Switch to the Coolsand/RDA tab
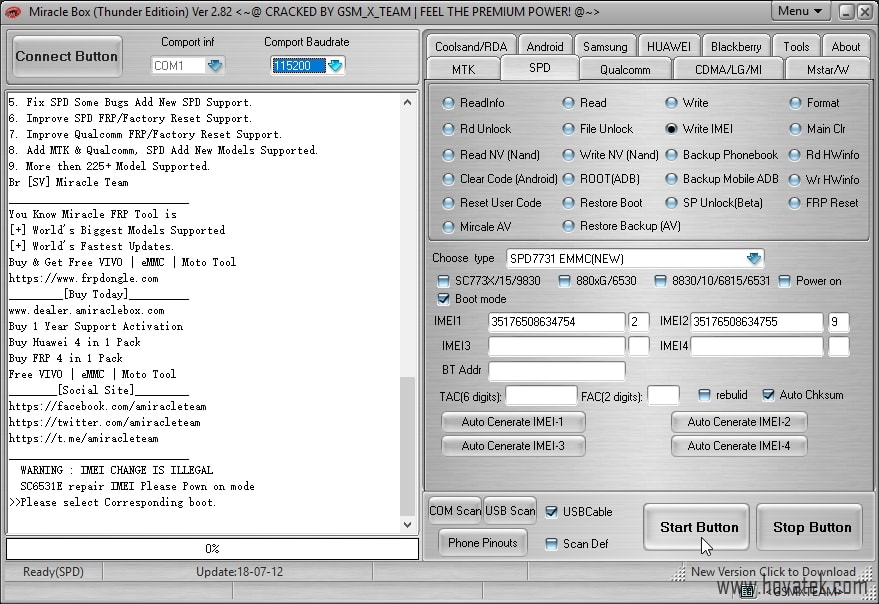The height and width of the screenshot is (604, 879). pos(470,47)
